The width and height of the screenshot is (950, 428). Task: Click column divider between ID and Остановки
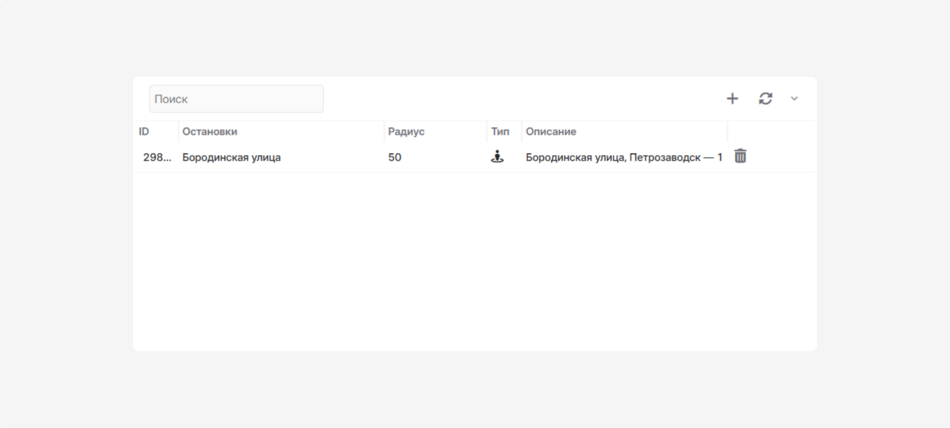(178, 132)
